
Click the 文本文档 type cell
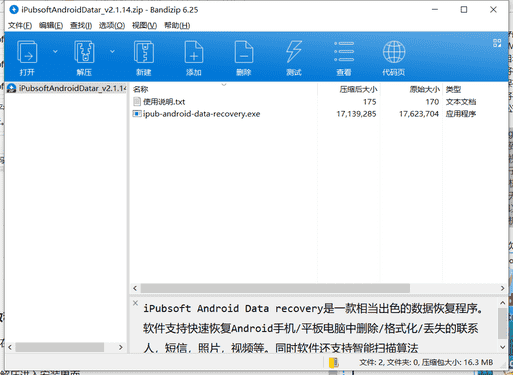(x=461, y=102)
